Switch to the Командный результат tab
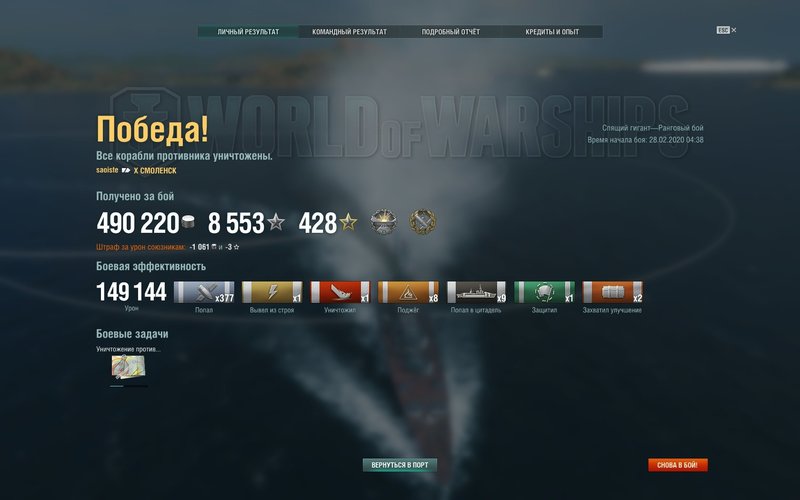Viewport: 800px width, 500px height. pyautogui.click(x=349, y=32)
